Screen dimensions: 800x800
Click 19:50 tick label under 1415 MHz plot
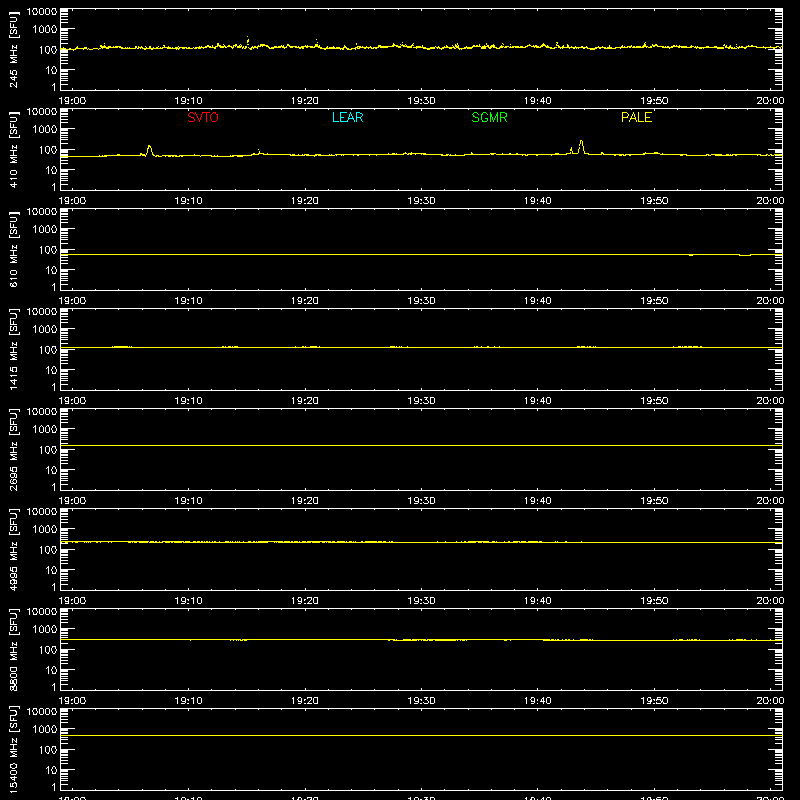[x=654, y=401]
